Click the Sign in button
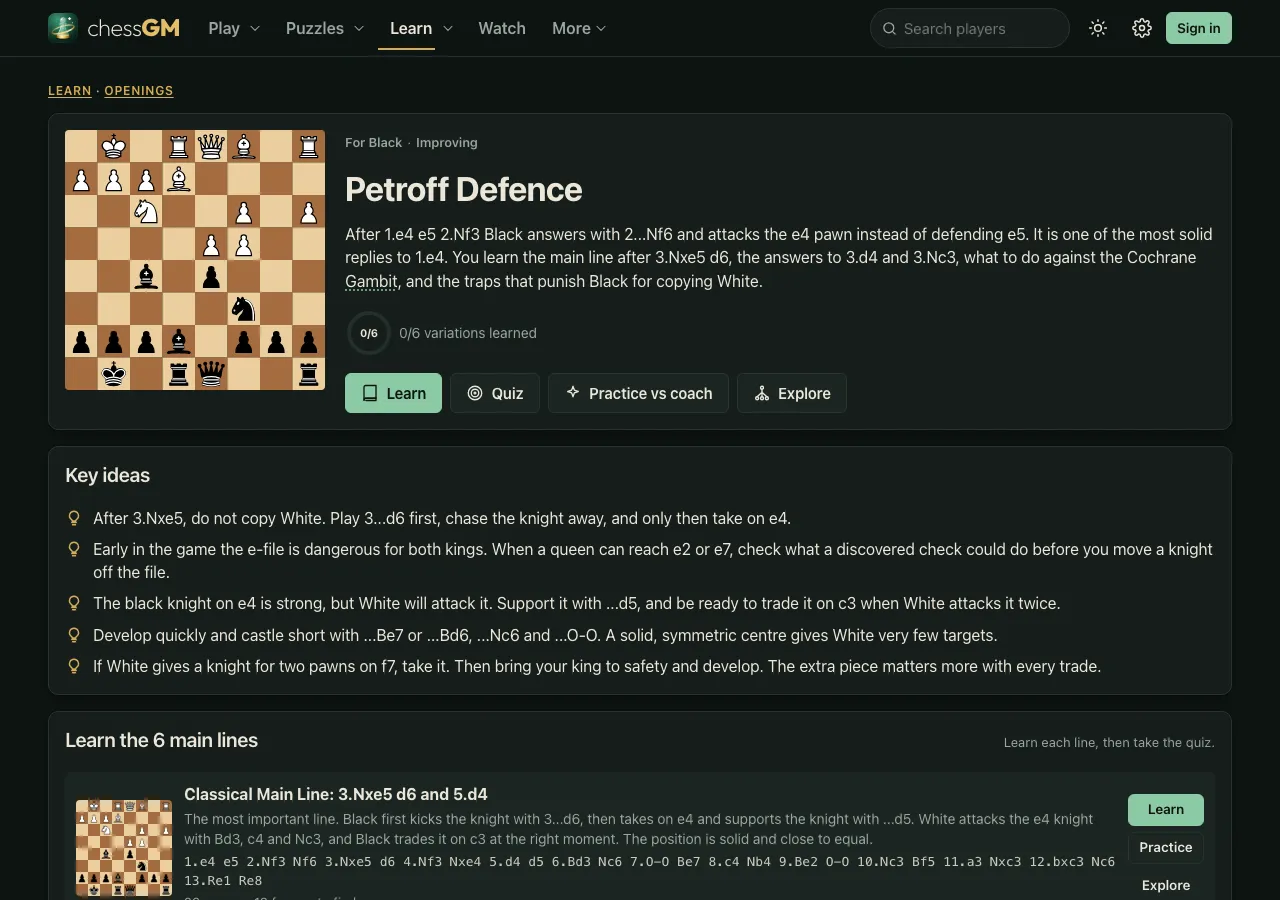1280x900 pixels. point(1199,28)
